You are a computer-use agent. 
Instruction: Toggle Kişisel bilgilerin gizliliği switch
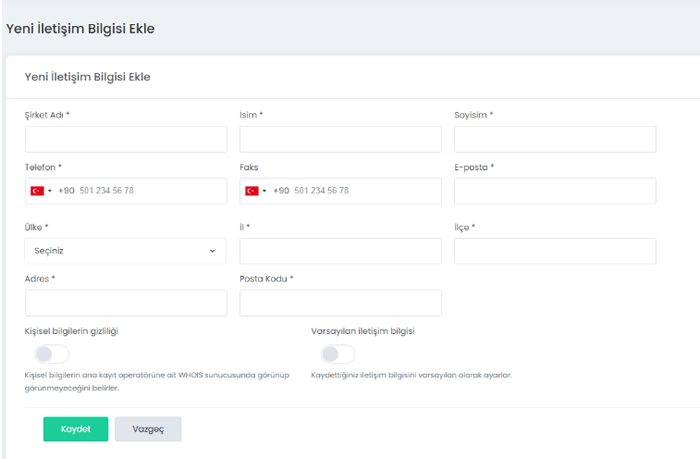point(52,353)
